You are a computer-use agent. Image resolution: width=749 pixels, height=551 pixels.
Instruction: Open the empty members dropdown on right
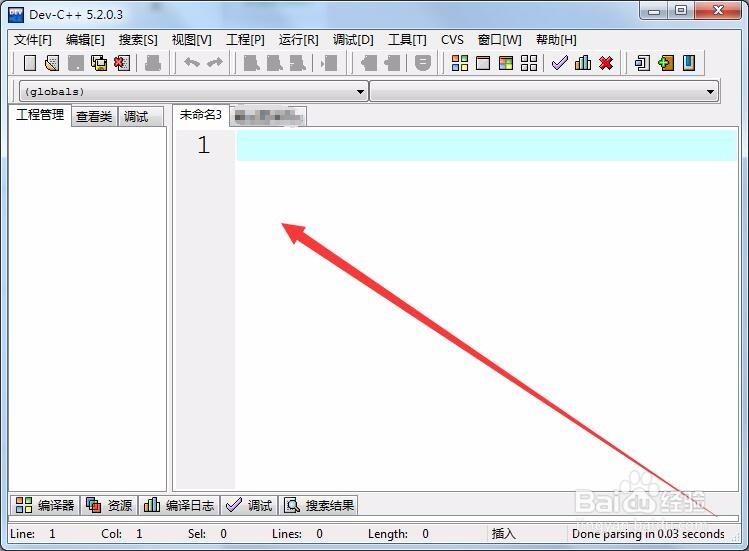coord(544,91)
